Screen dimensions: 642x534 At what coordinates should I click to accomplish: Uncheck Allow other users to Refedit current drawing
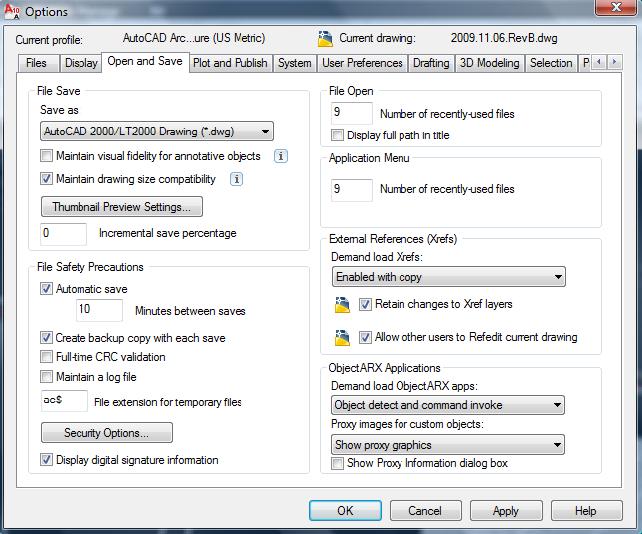pos(365,337)
